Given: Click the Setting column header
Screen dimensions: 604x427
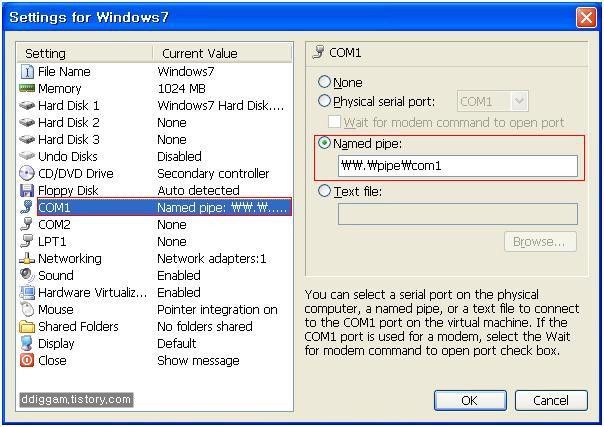Looking at the screenshot, I should coord(85,54).
